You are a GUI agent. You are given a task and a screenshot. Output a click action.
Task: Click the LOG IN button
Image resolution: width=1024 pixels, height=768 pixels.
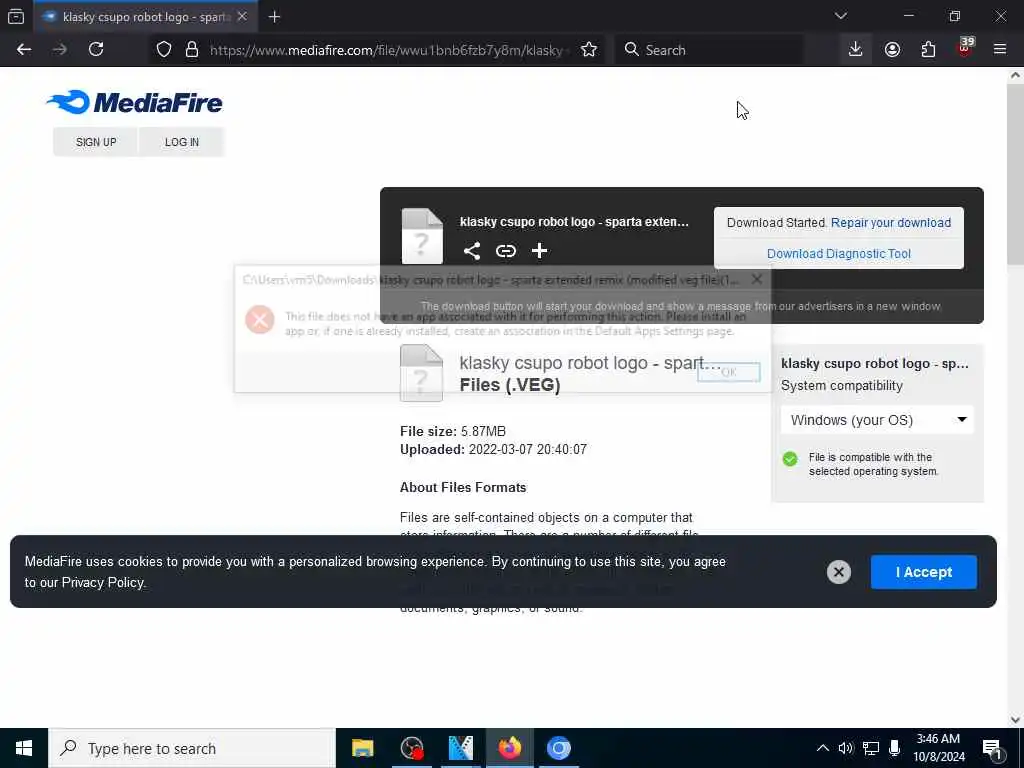tap(182, 142)
